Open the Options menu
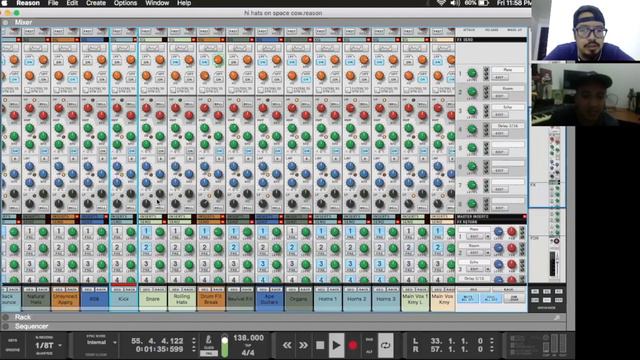The width and height of the screenshot is (640, 360). (x=125, y=3)
